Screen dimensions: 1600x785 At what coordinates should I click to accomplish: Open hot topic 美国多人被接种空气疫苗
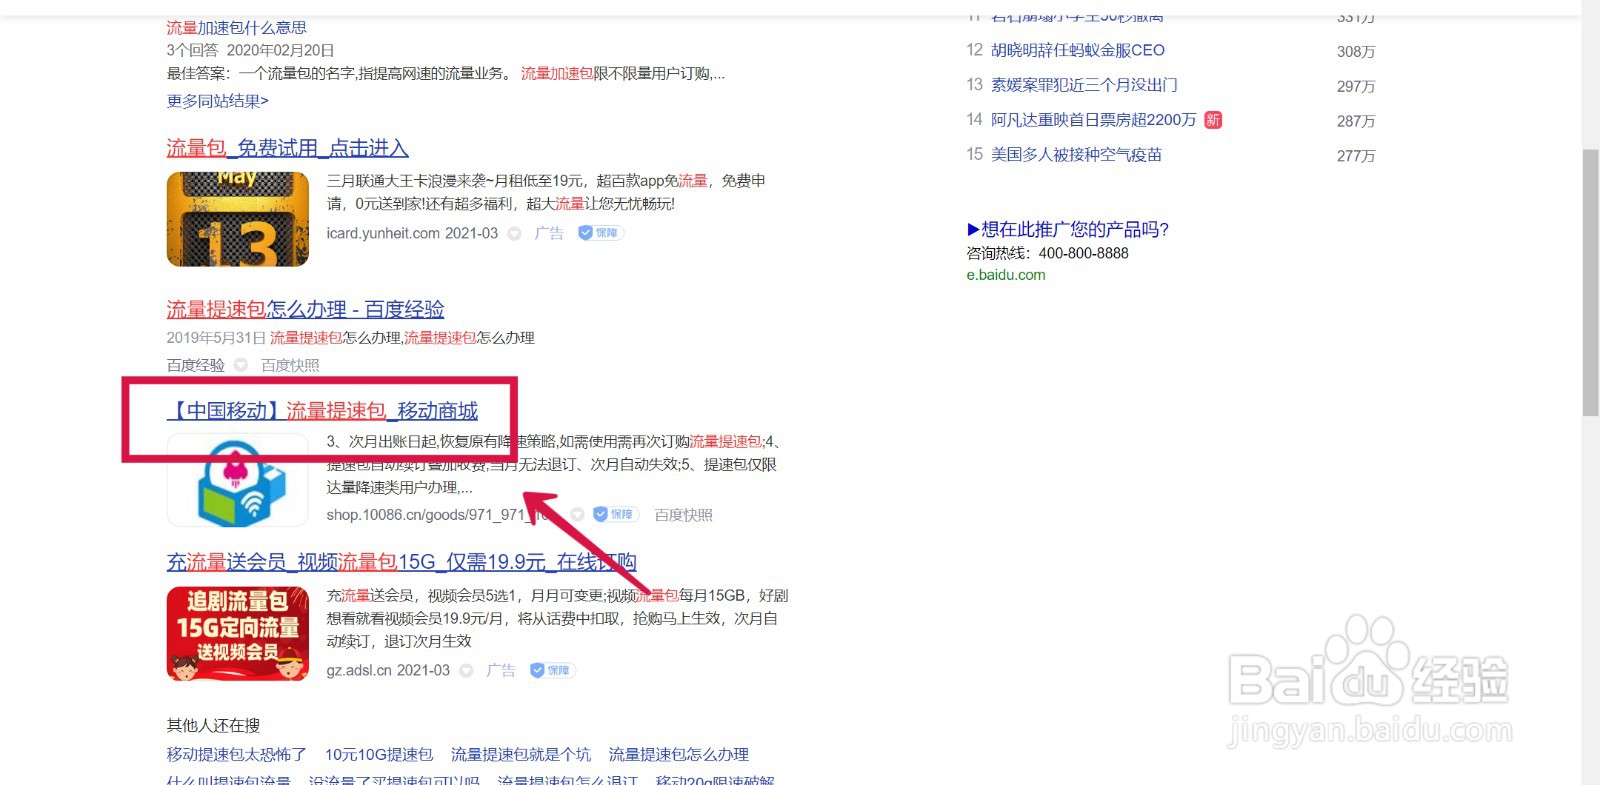[x=1076, y=155]
